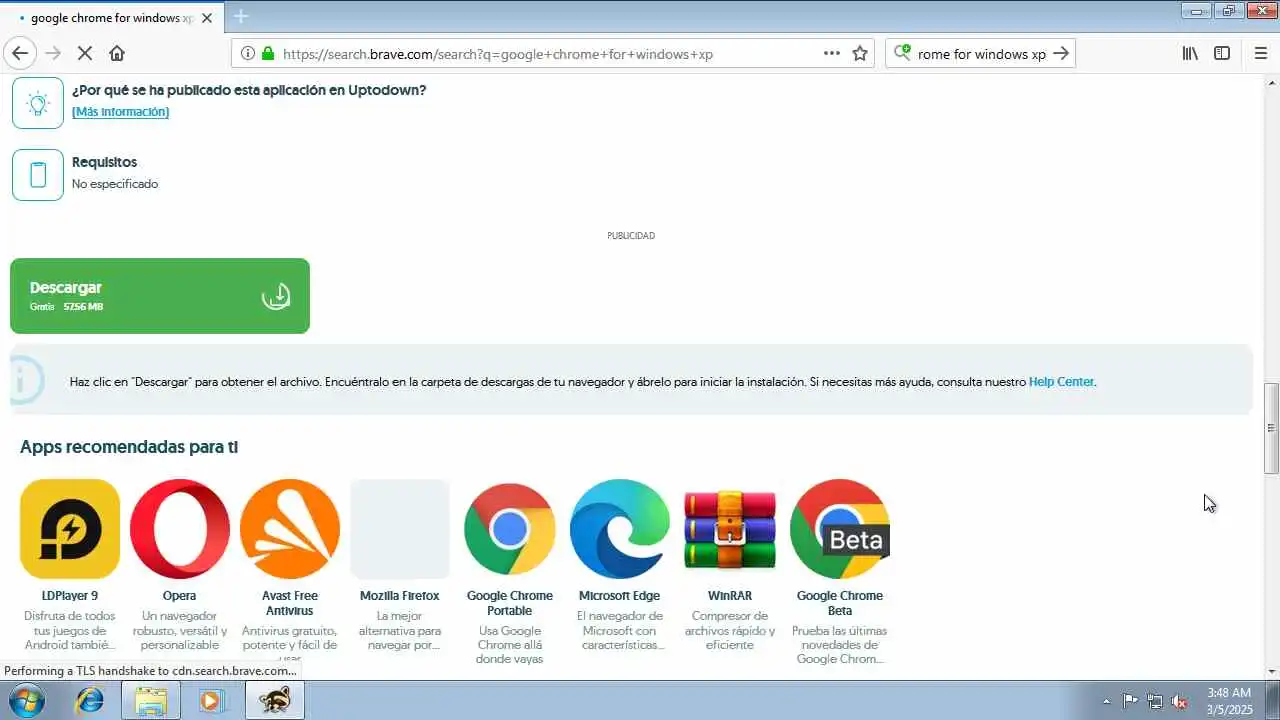Click the Apps recomendadas para ti heading

(129, 447)
